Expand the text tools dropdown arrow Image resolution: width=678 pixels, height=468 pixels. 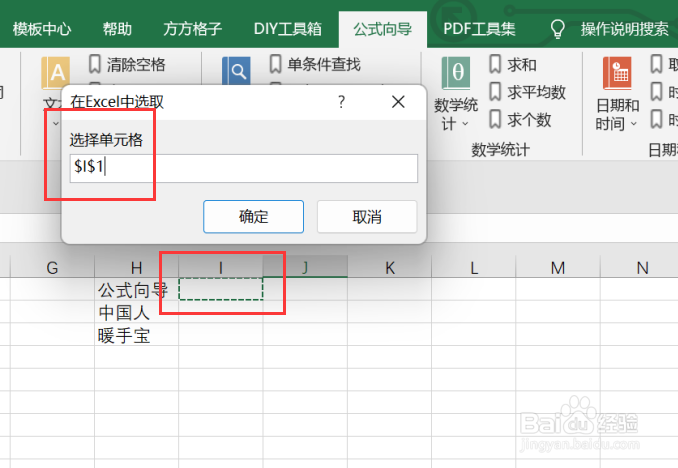coord(55,124)
